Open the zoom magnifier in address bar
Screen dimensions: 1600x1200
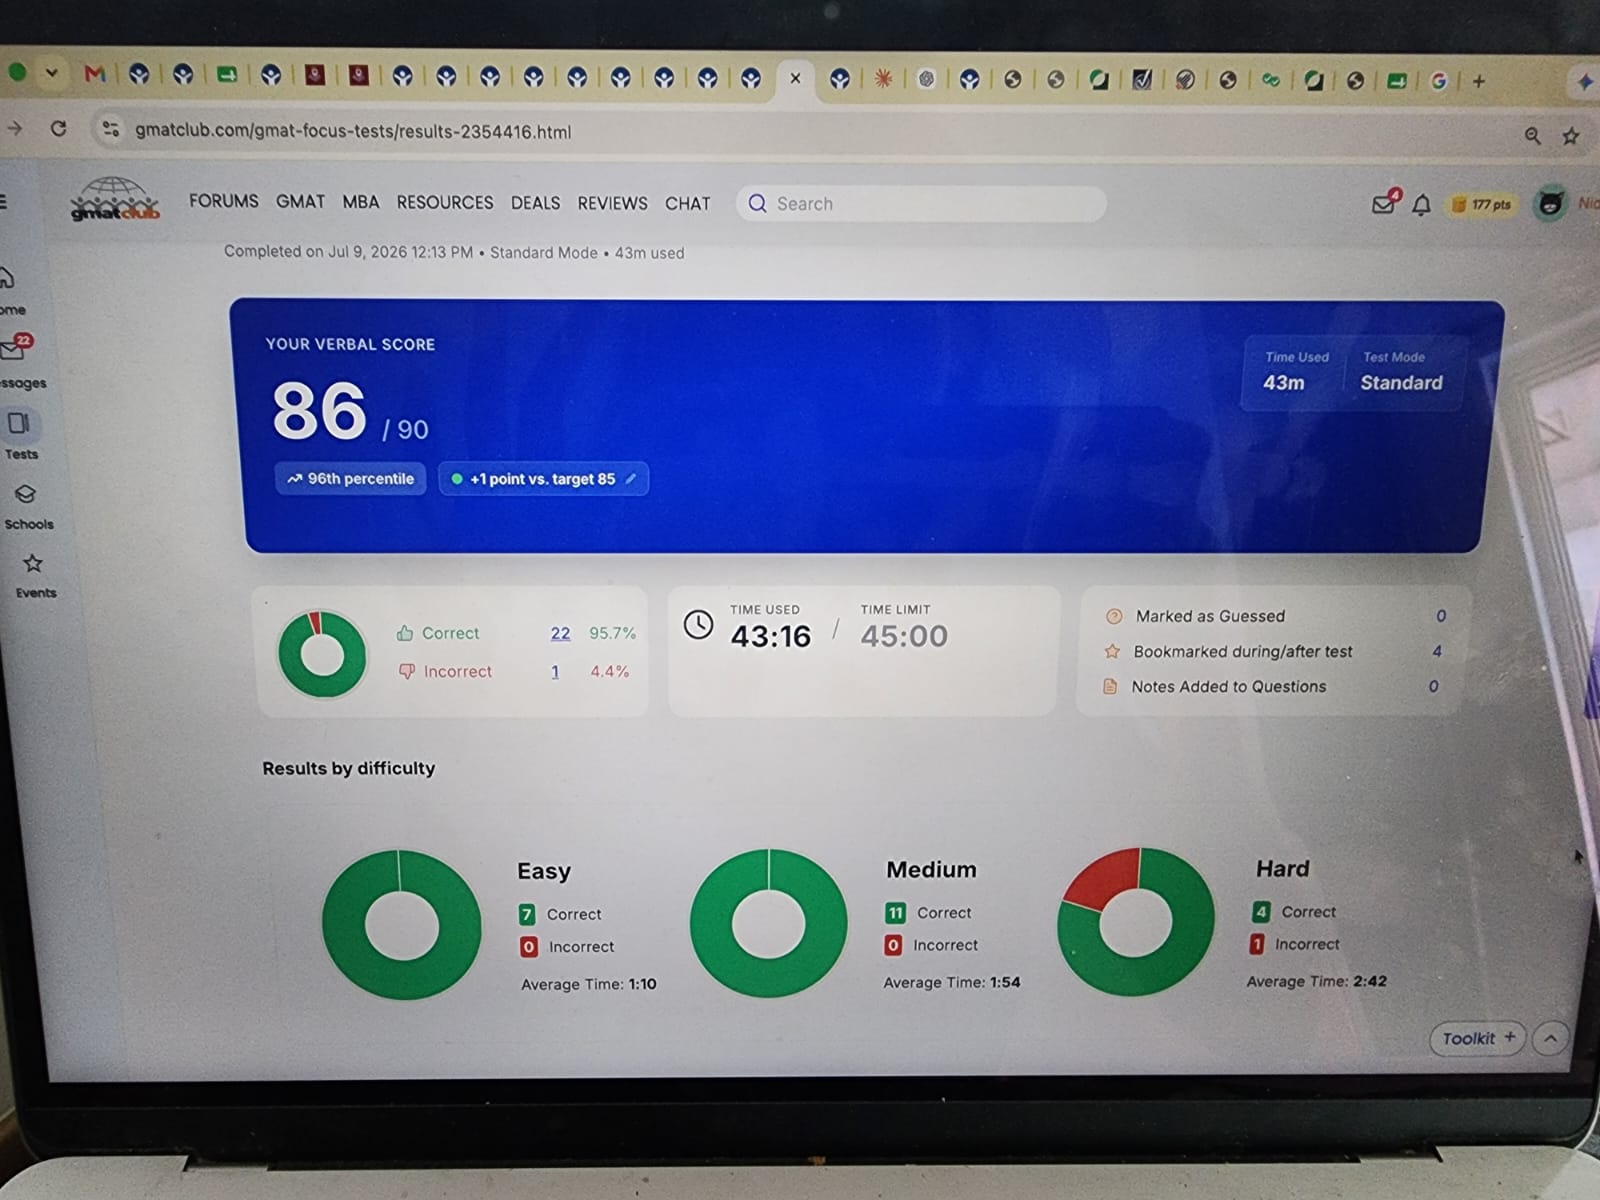[1532, 135]
